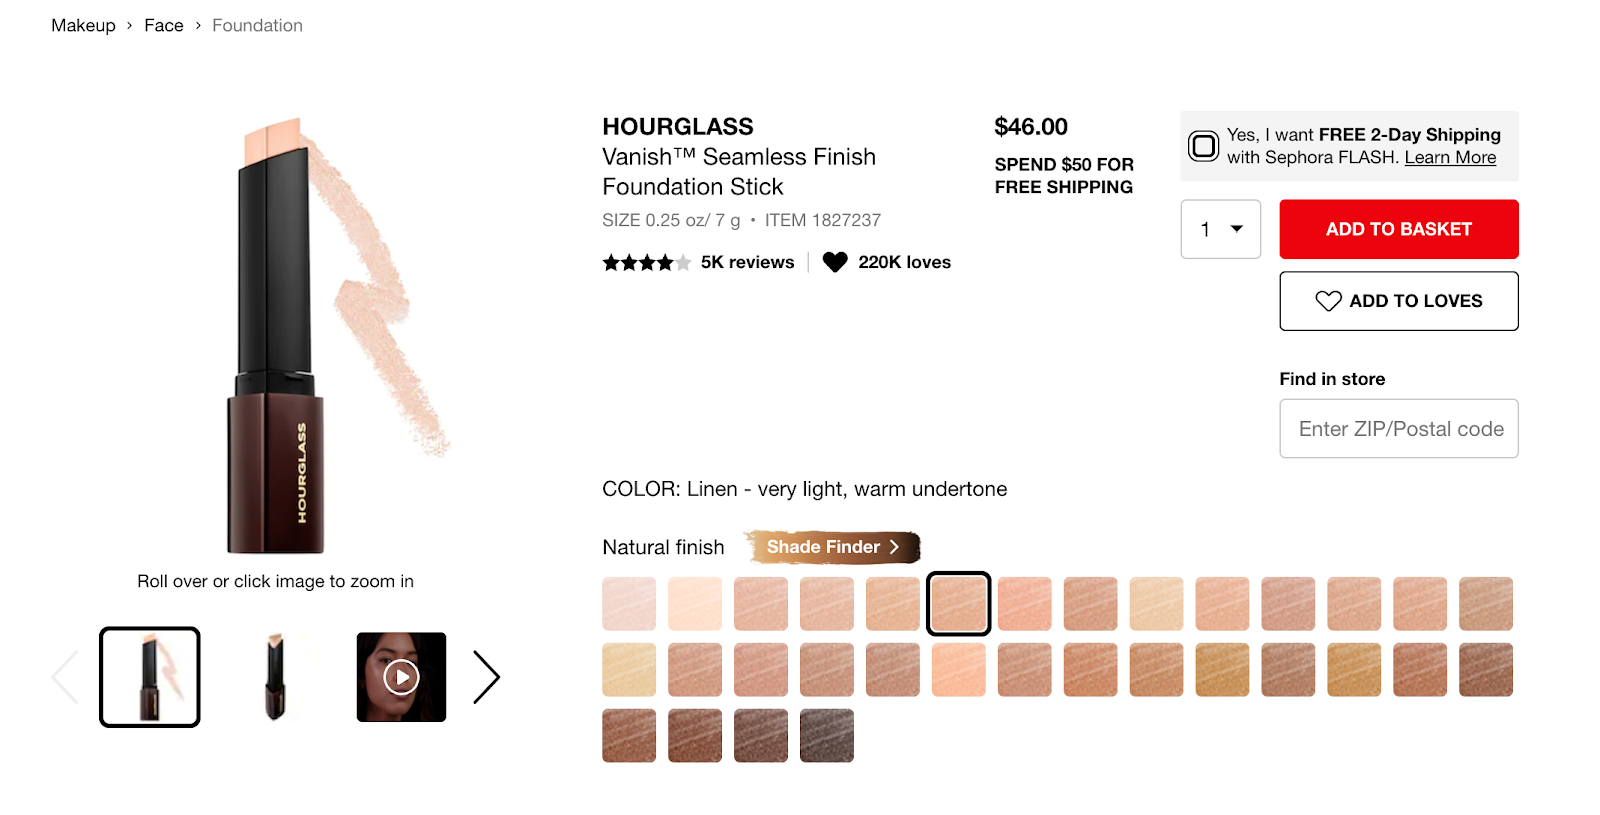Select the darkest shade swatch
The height and width of the screenshot is (815, 1600).
(827, 736)
